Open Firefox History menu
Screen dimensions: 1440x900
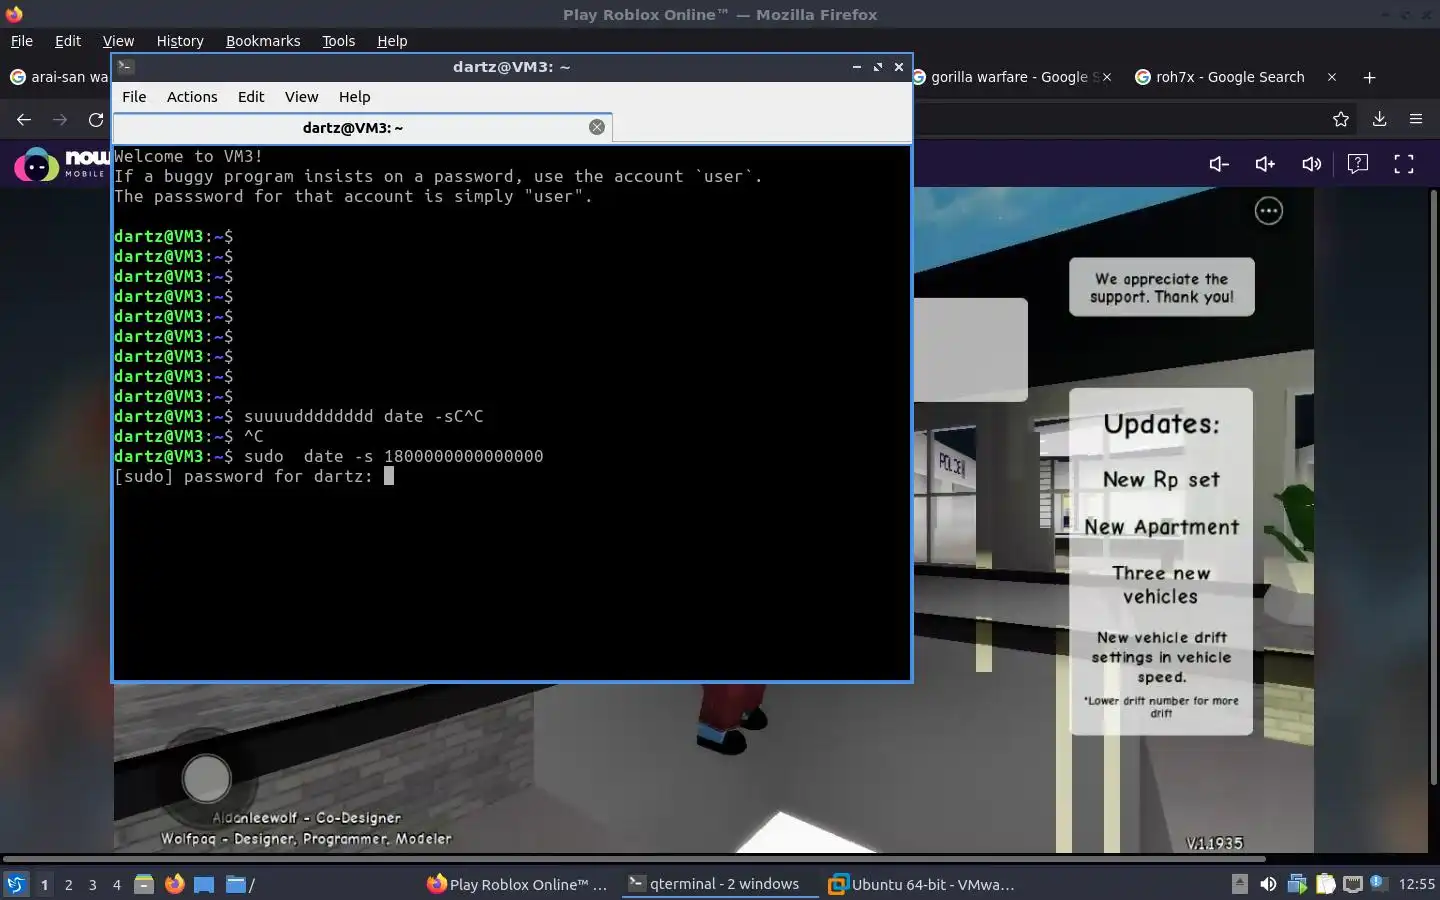[x=180, y=41]
